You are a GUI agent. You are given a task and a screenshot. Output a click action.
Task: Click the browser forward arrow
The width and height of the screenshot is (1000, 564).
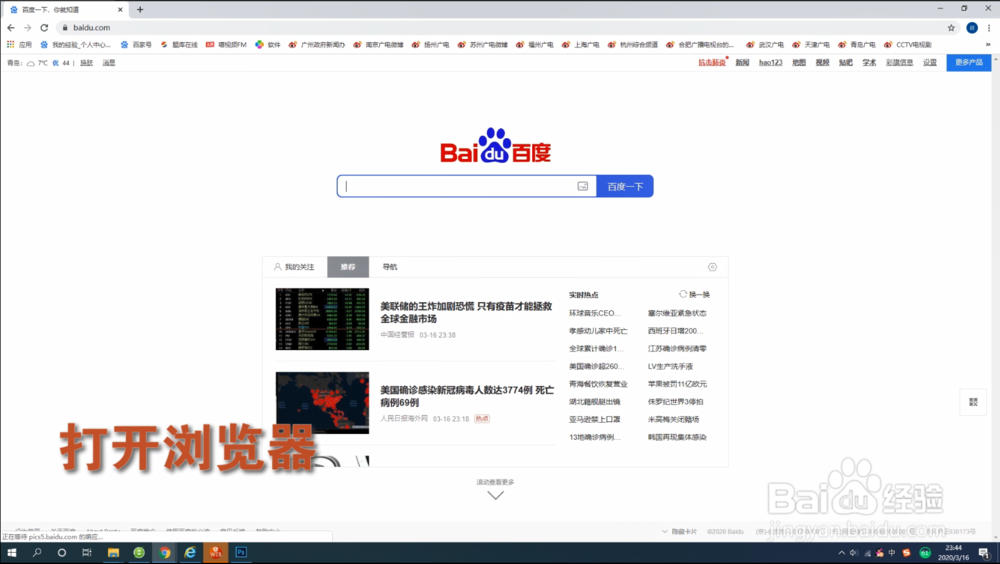(x=27, y=27)
